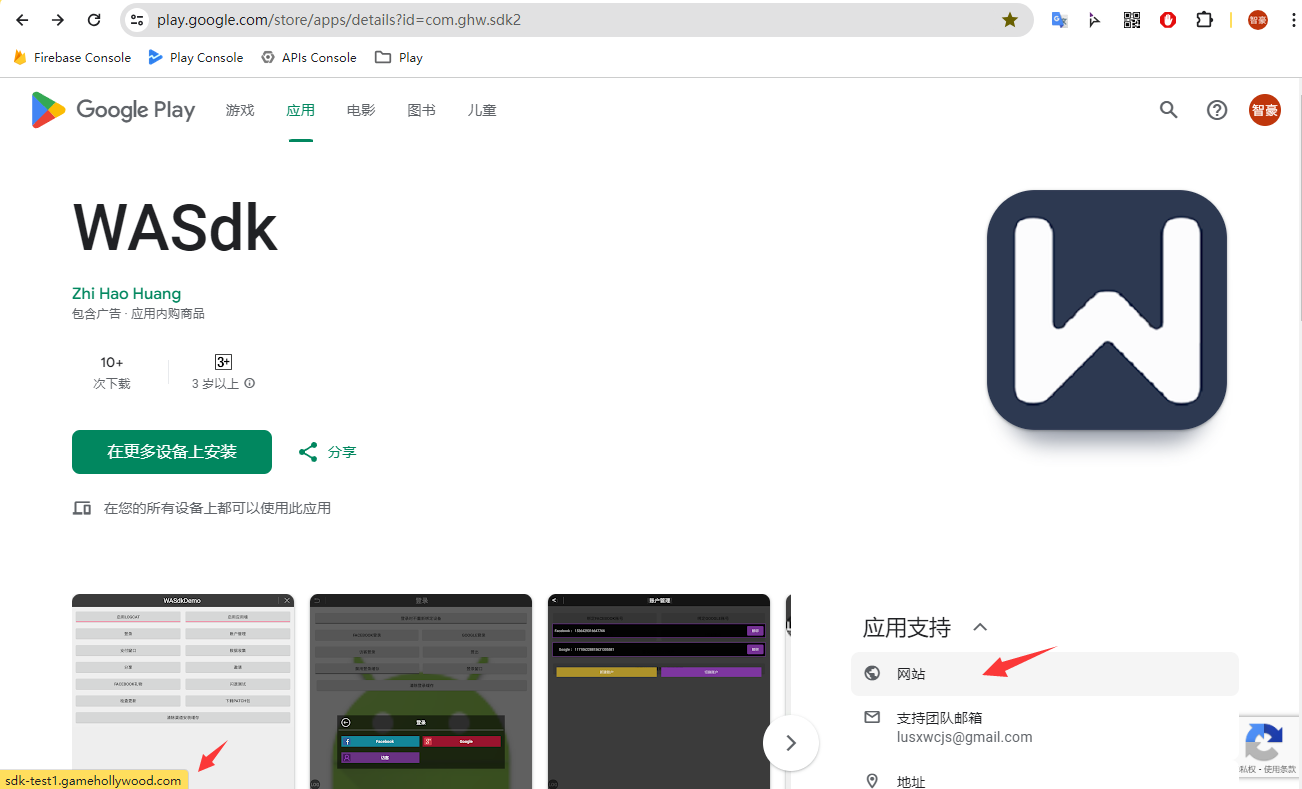The width and height of the screenshot is (1302, 789).
Task: Go forward with browser forward arrow
Action: (x=58, y=20)
